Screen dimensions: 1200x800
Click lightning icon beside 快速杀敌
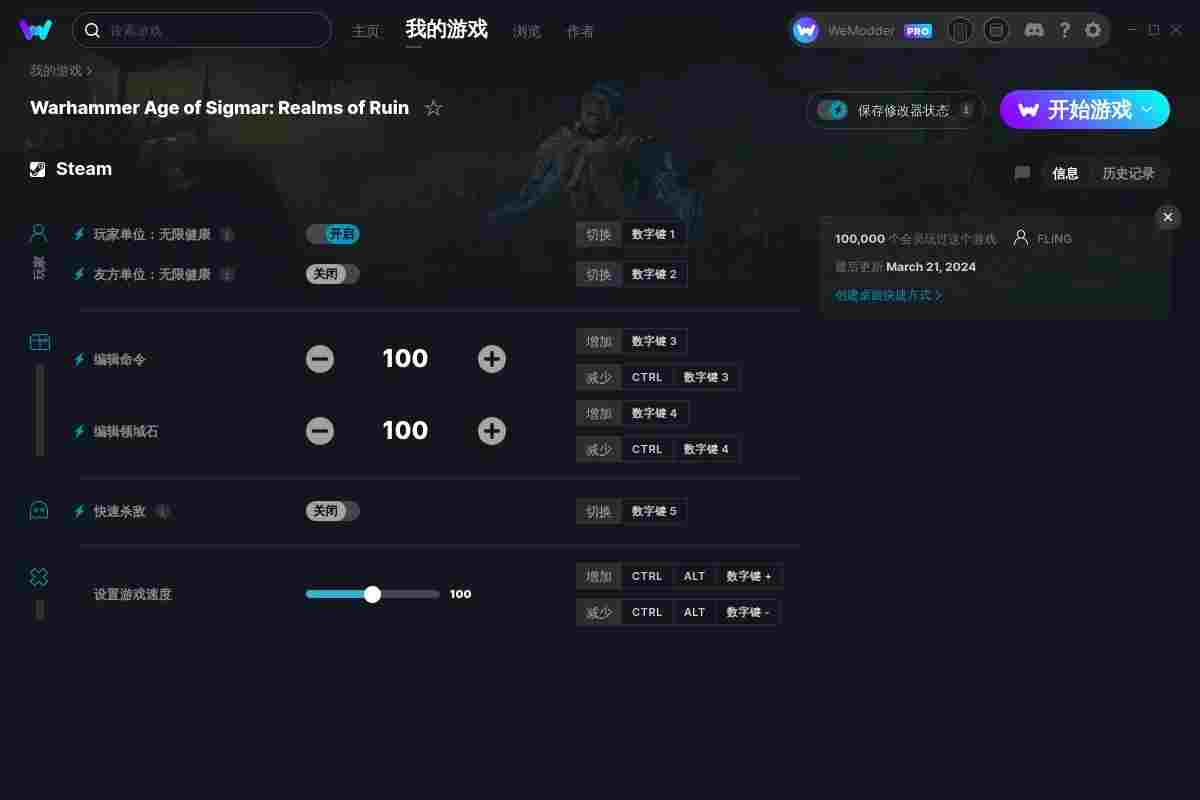[79, 511]
